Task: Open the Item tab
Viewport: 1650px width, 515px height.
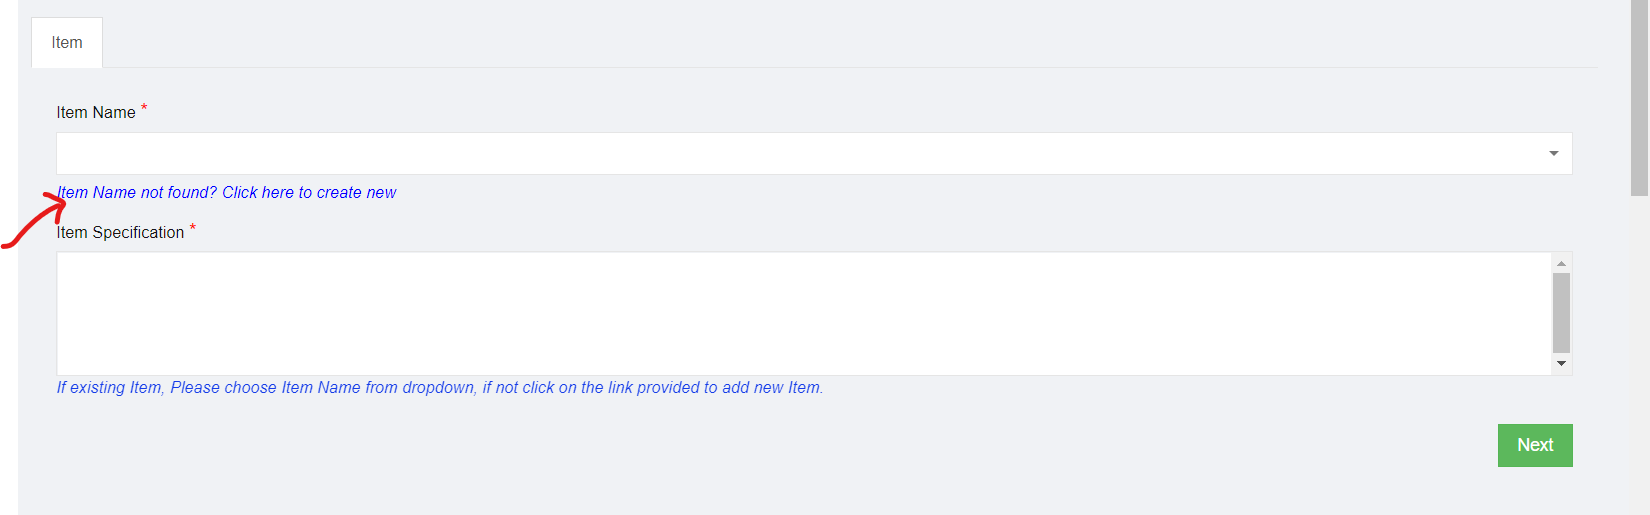Action: click(x=67, y=43)
